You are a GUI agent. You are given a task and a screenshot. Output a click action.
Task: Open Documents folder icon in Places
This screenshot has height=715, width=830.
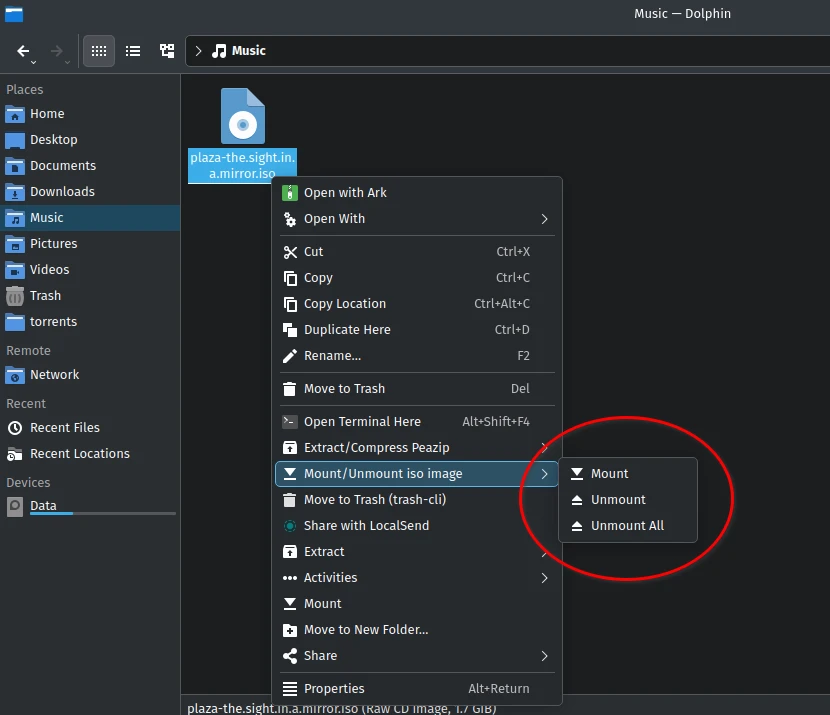click(x=15, y=166)
